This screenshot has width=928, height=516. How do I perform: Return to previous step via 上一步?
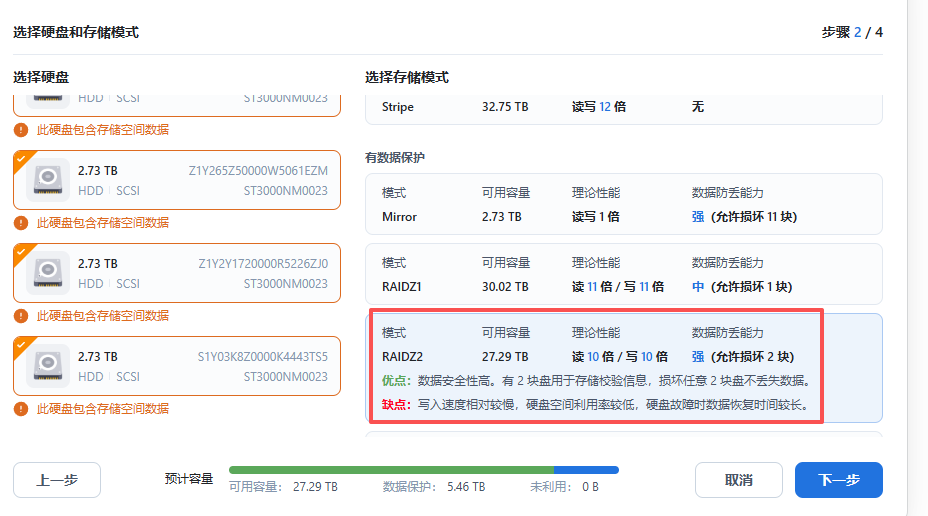tap(57, 480)
